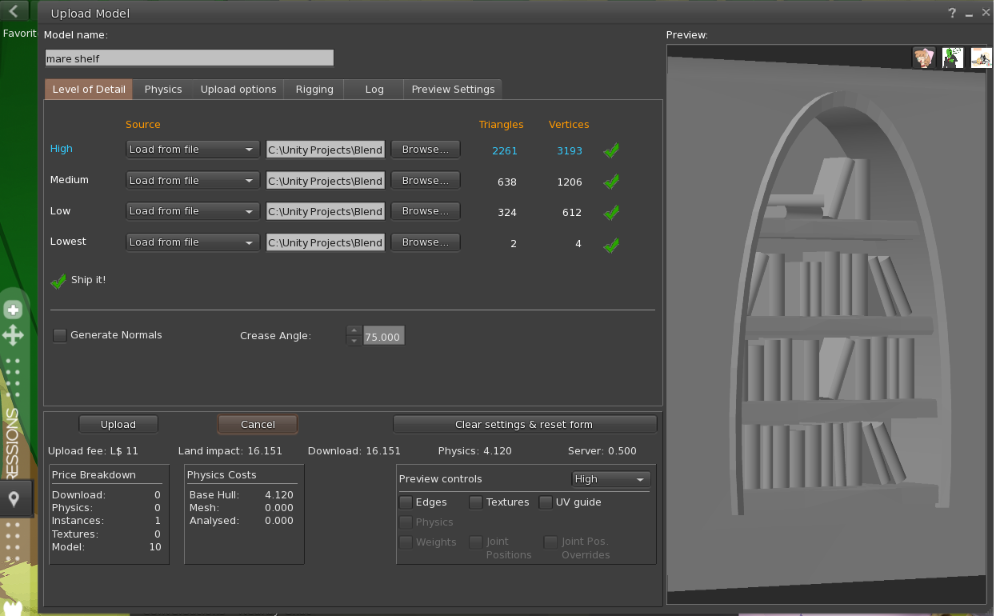This screenshot has height=616, width=994.
Task: Click the Model name text field
Action: [x=189, y=58]
